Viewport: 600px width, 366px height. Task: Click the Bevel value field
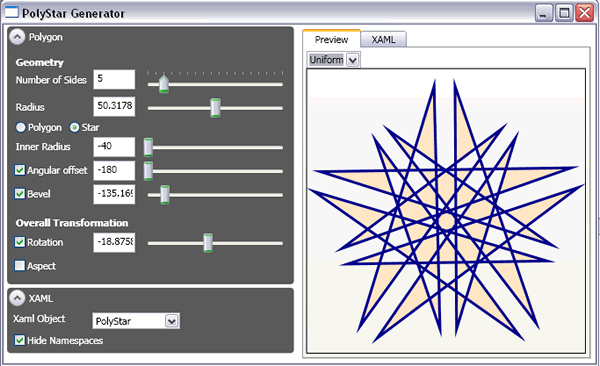point(114,194)
